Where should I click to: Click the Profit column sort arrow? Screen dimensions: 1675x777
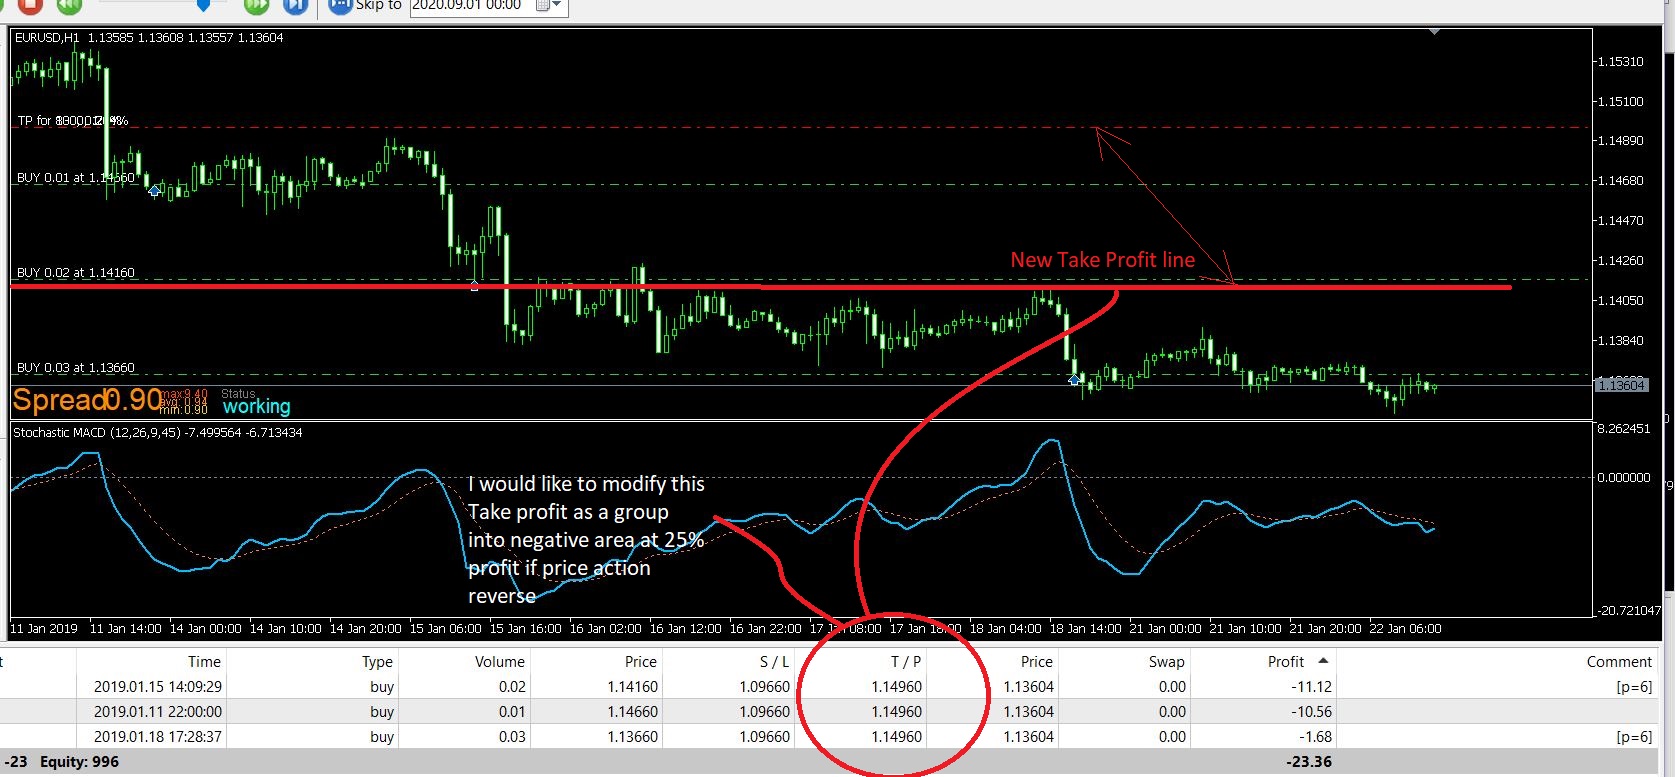pos(1323,661)
